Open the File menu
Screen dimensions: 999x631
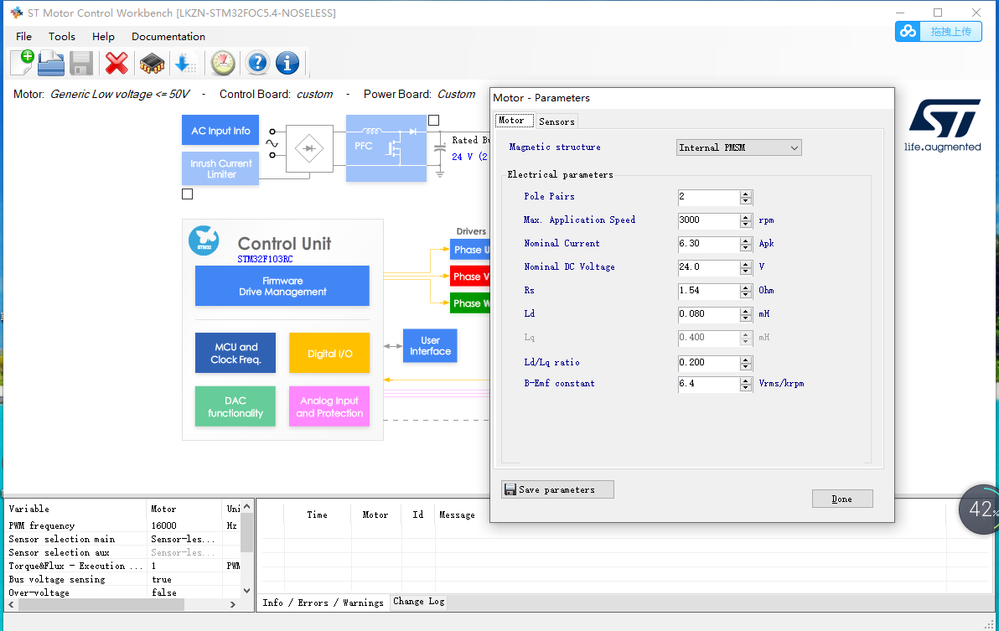tap(24, 36)
